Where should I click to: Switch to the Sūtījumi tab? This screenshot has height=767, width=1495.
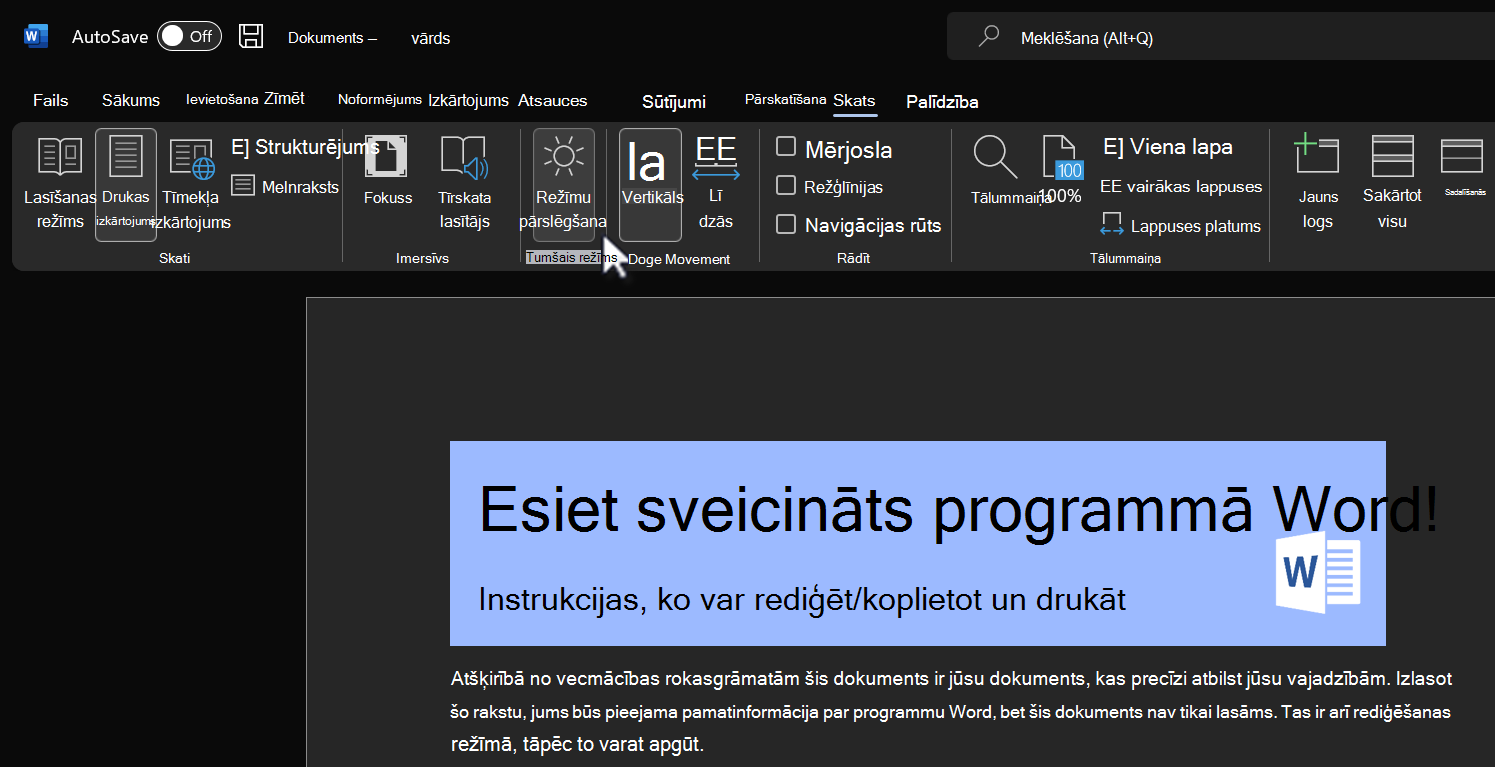click(674, 102)
